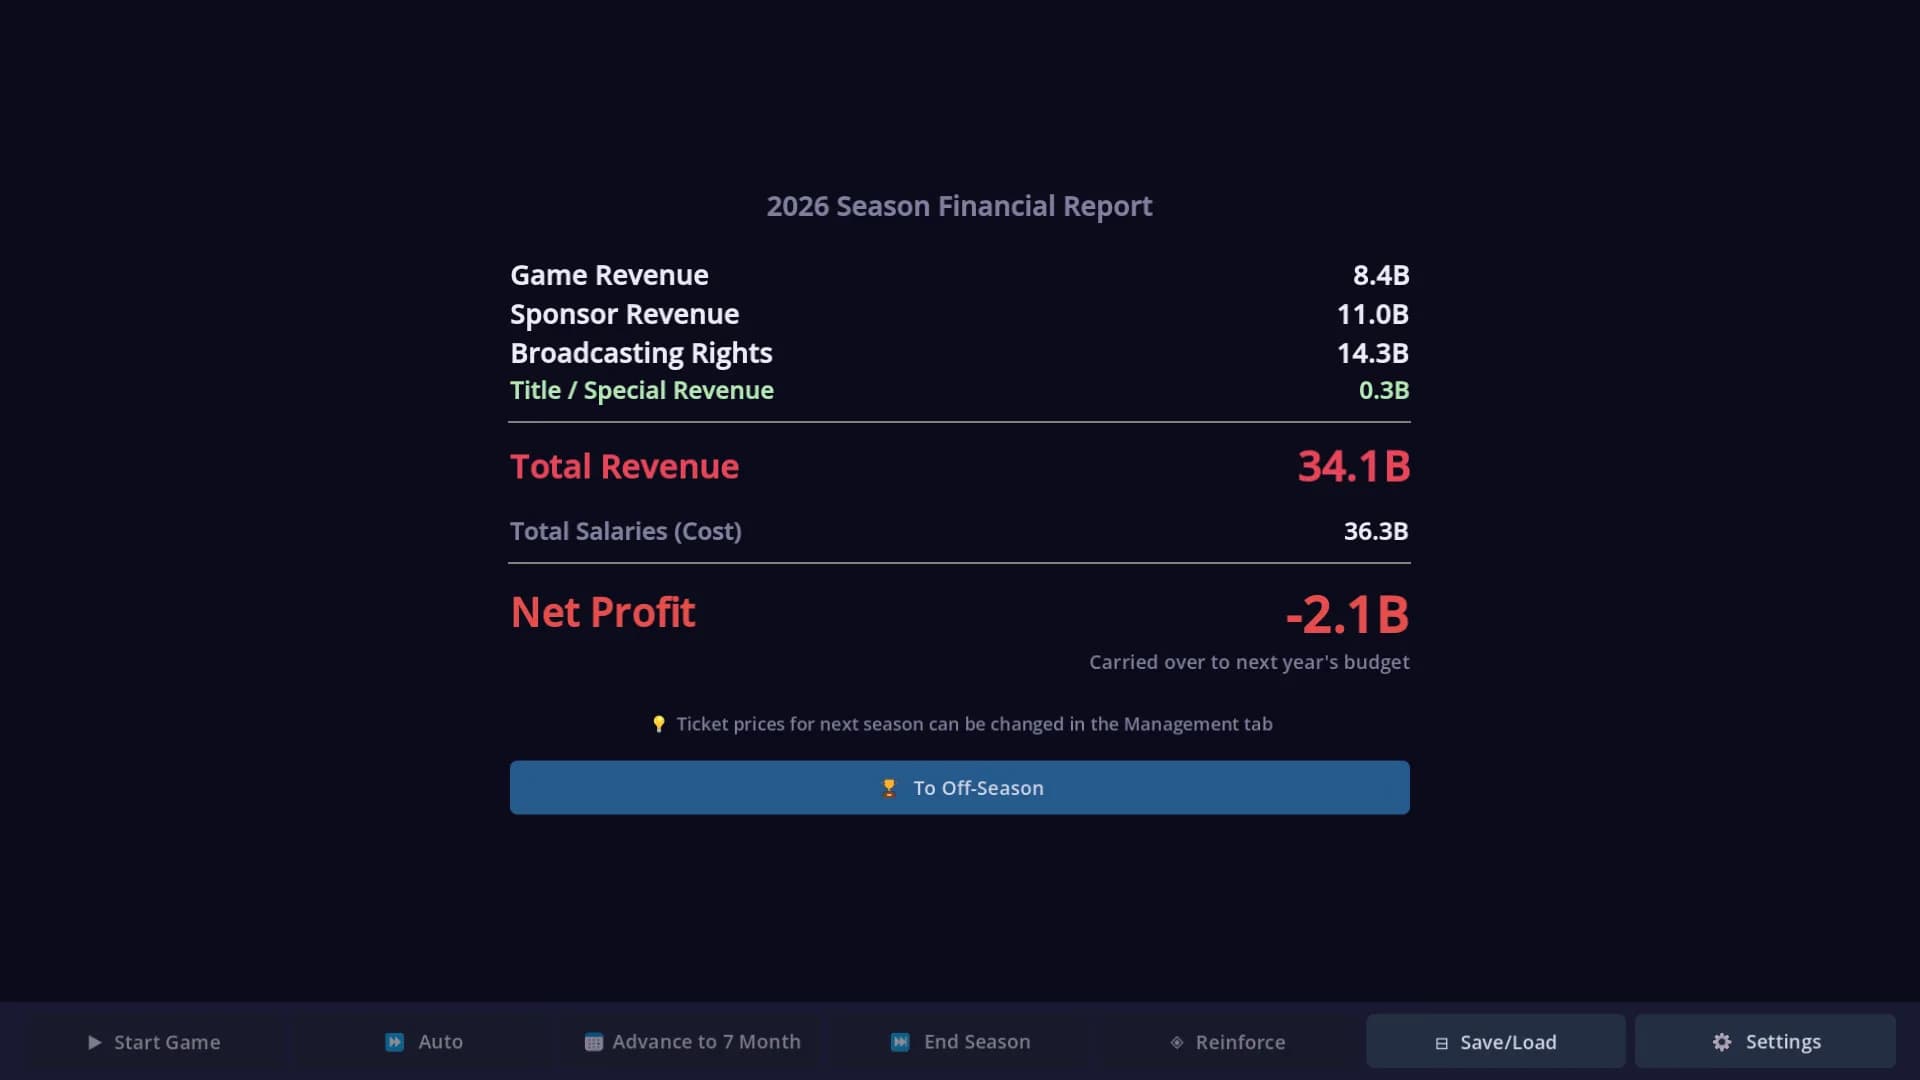
Task: Click the trophy icon on To Off-Season
Action: (888, 788)
